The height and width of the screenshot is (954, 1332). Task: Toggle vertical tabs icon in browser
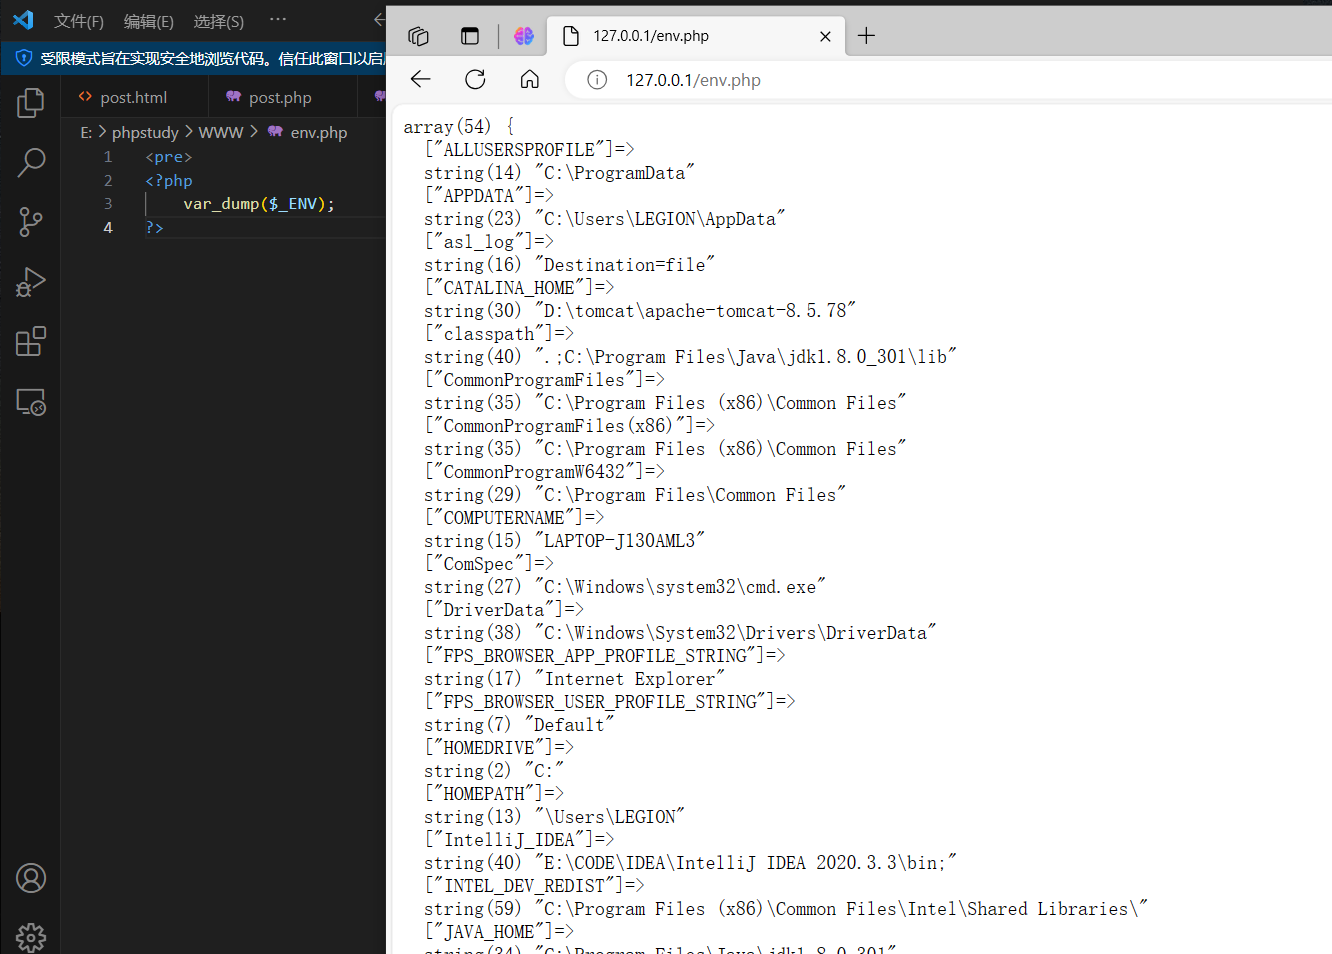click(470, 36)
